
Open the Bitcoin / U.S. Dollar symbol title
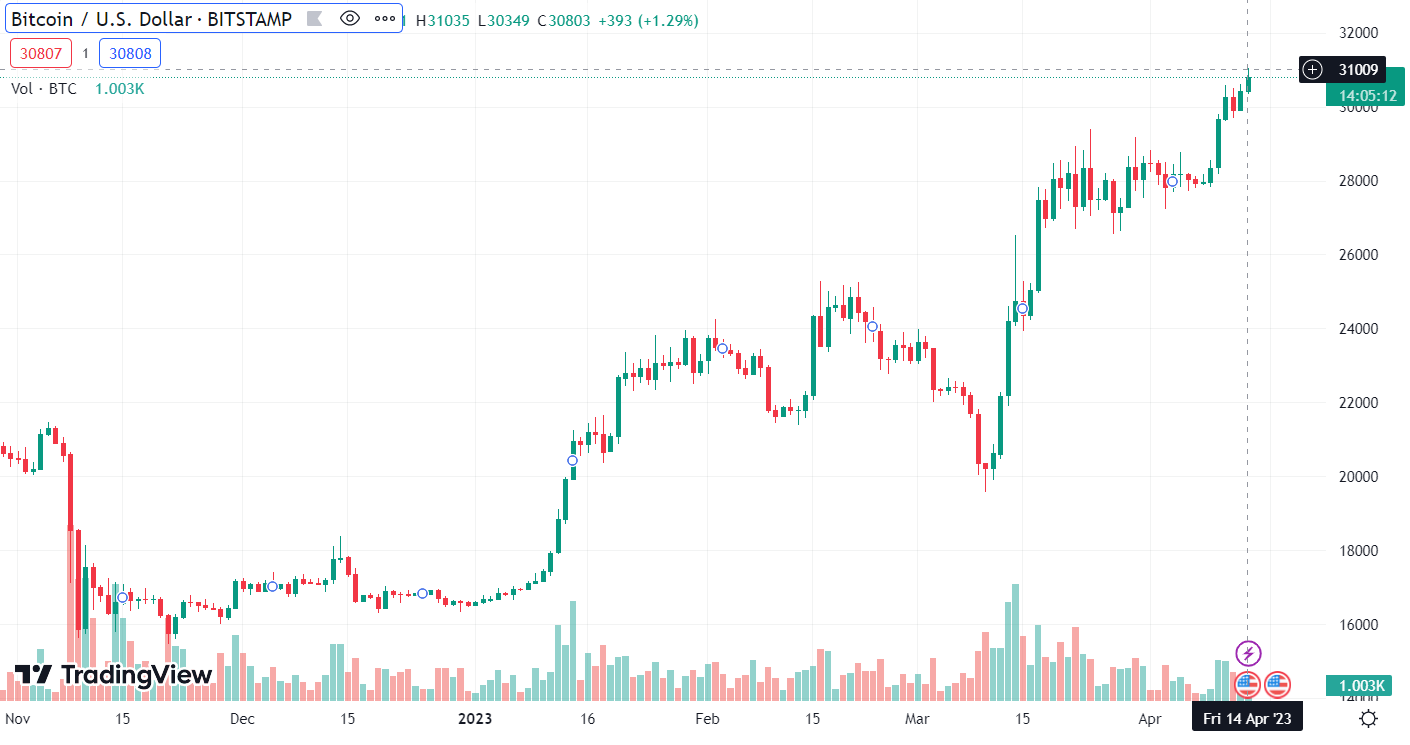point(152,19)
